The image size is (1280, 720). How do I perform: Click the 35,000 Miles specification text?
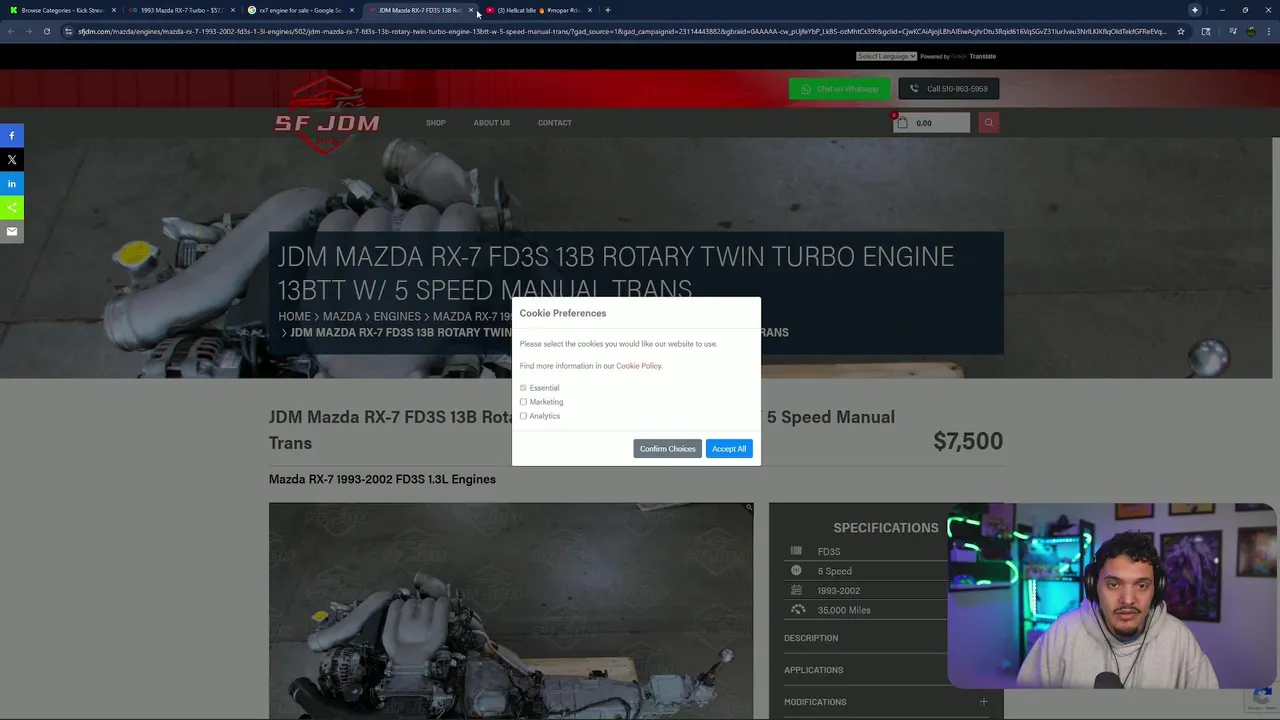(844, 610)
